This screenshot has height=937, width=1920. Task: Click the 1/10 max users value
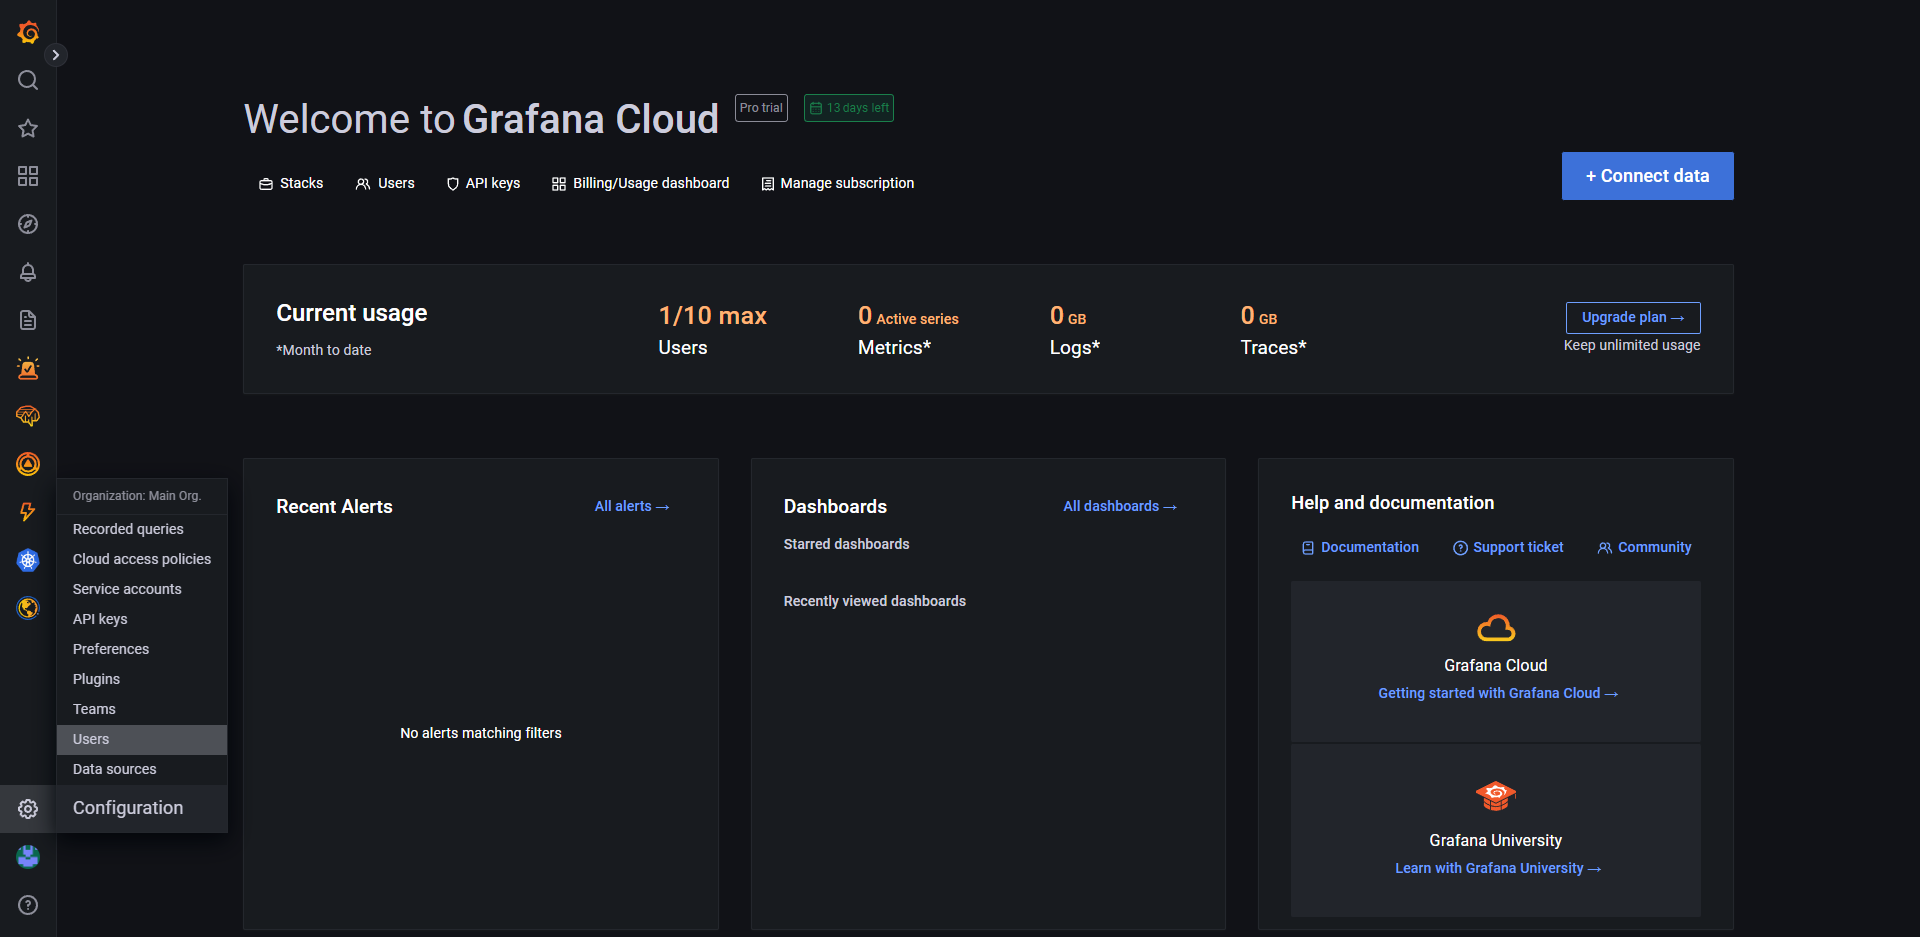point(712,316)
